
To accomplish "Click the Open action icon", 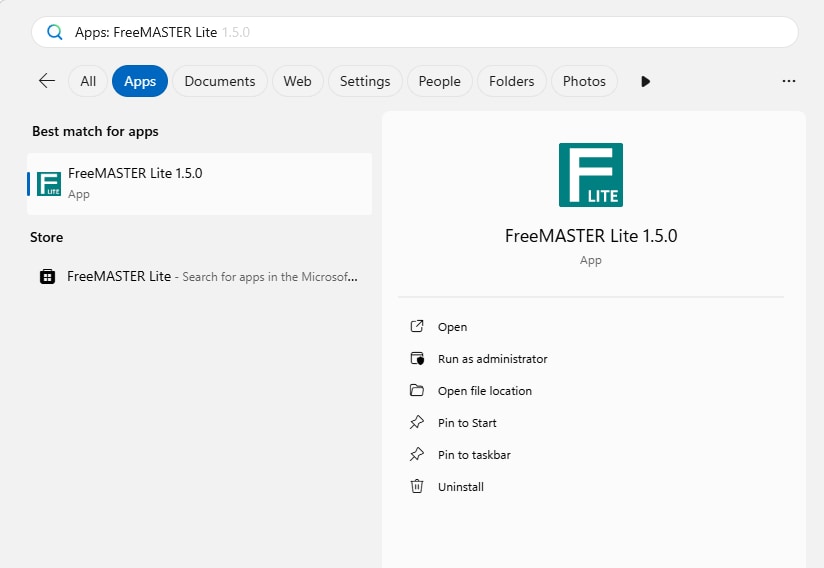I will coord(417,326).
